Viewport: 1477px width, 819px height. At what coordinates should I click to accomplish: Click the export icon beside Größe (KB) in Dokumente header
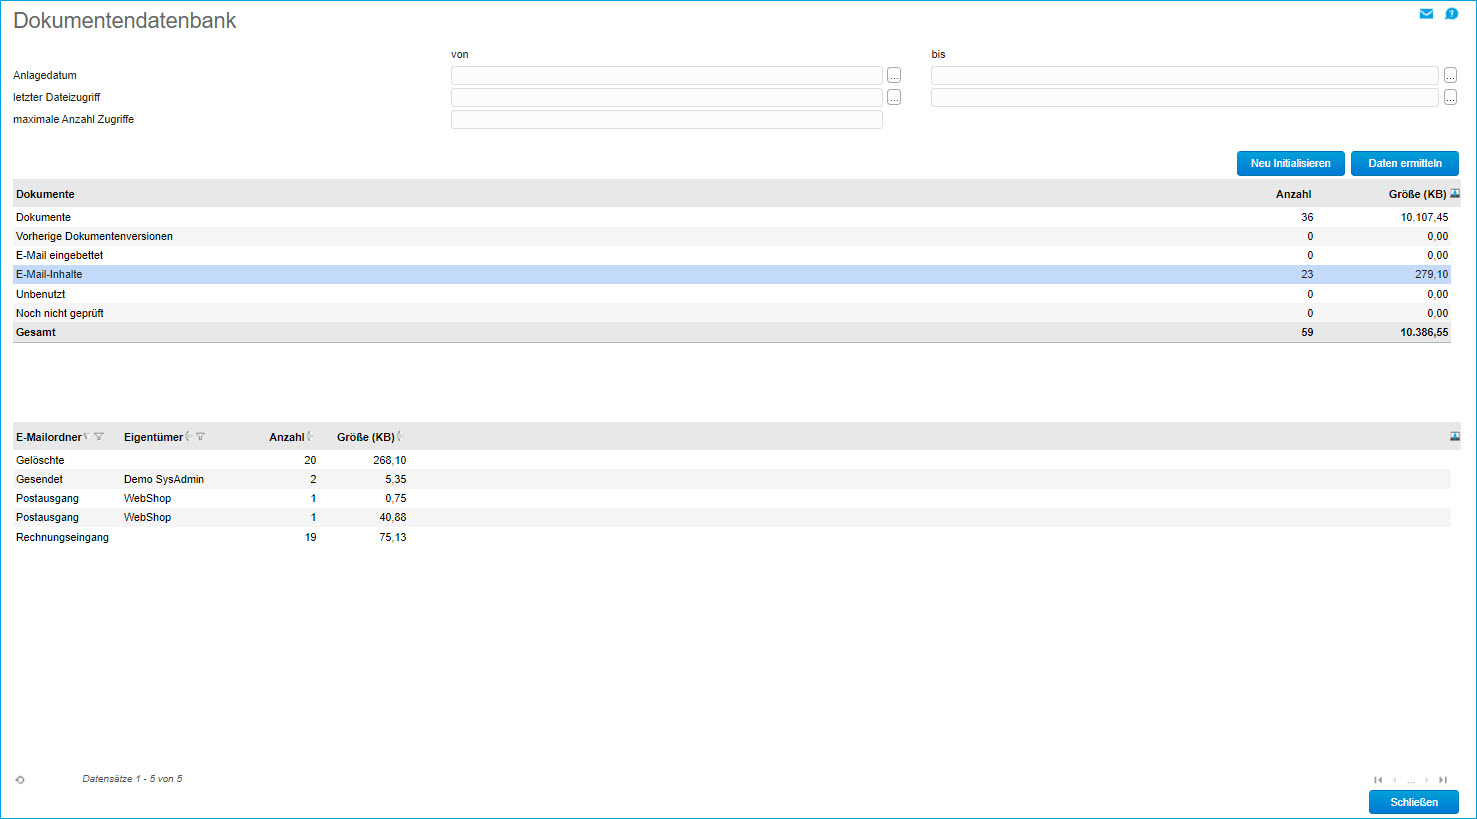click(x=1455, y=193)
